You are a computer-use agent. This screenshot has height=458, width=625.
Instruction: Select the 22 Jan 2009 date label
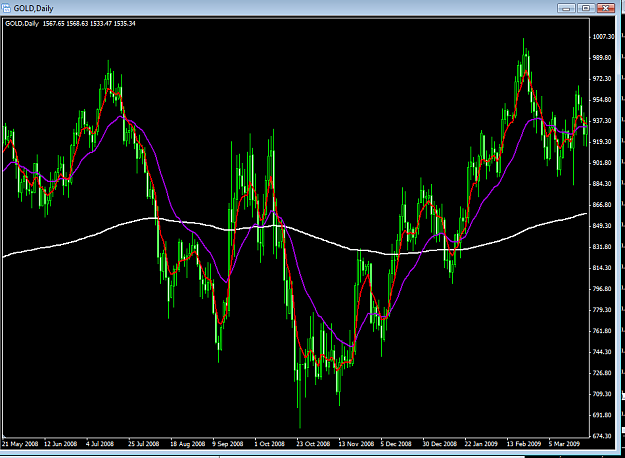[482, 444]
